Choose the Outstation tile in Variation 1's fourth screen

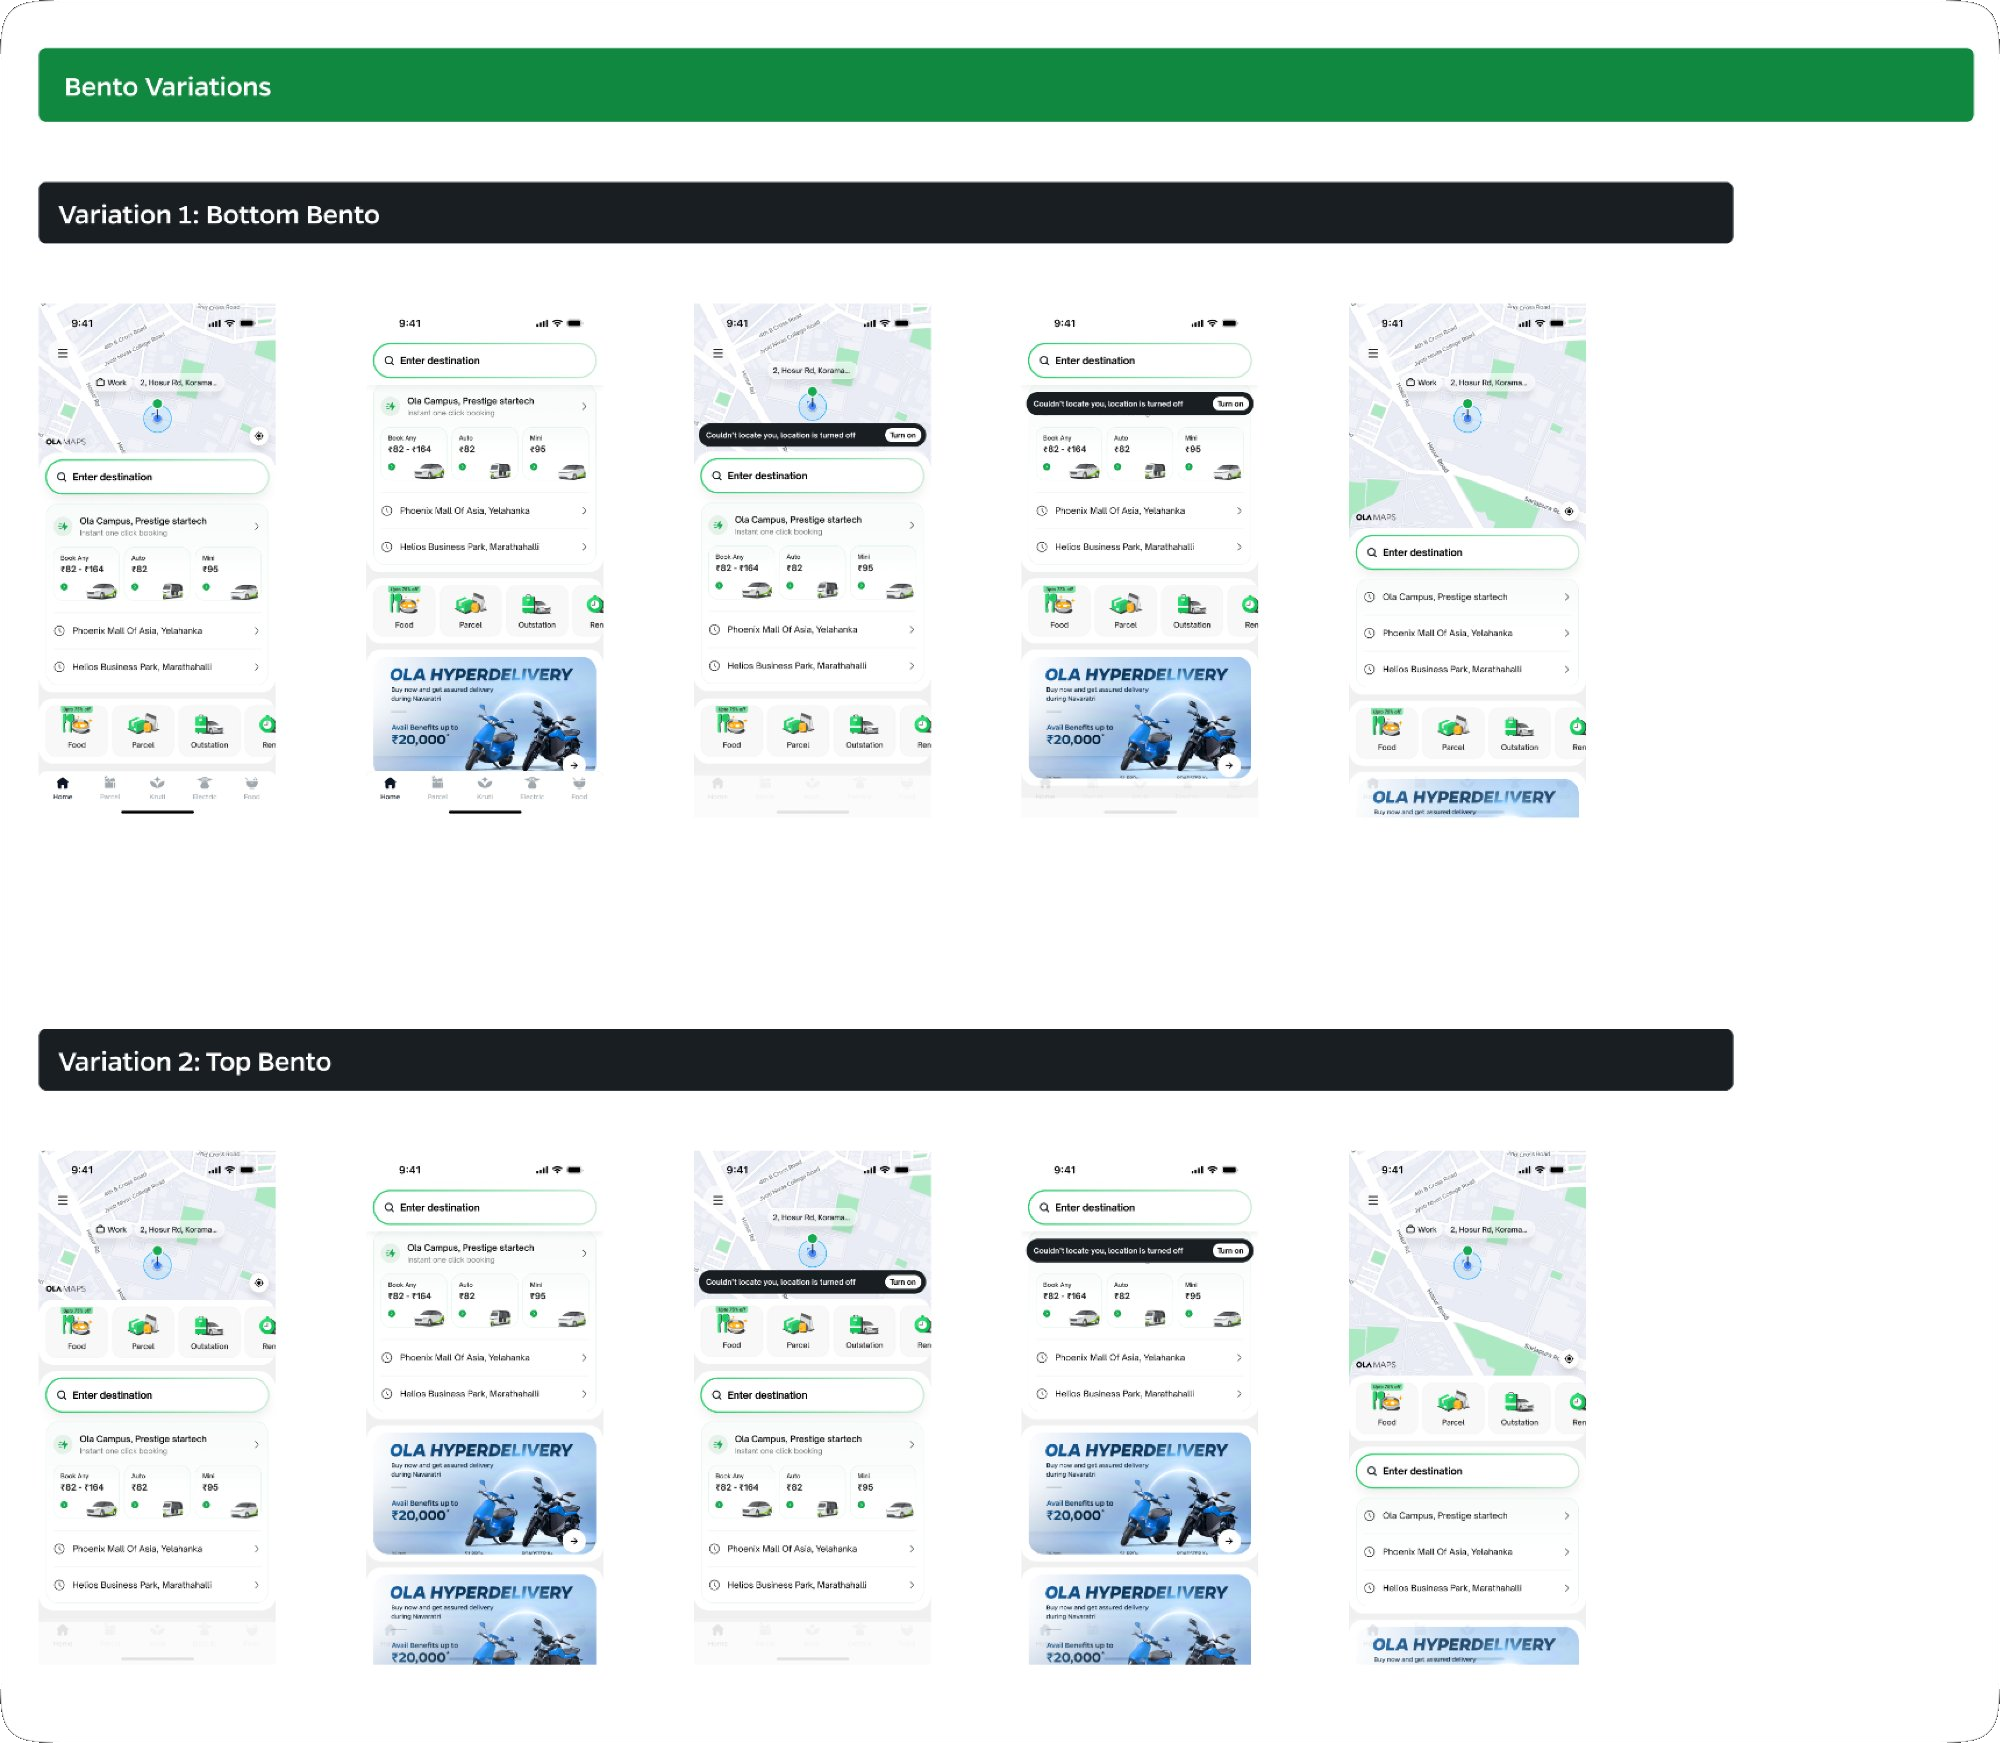click(x=1191, y=609)
